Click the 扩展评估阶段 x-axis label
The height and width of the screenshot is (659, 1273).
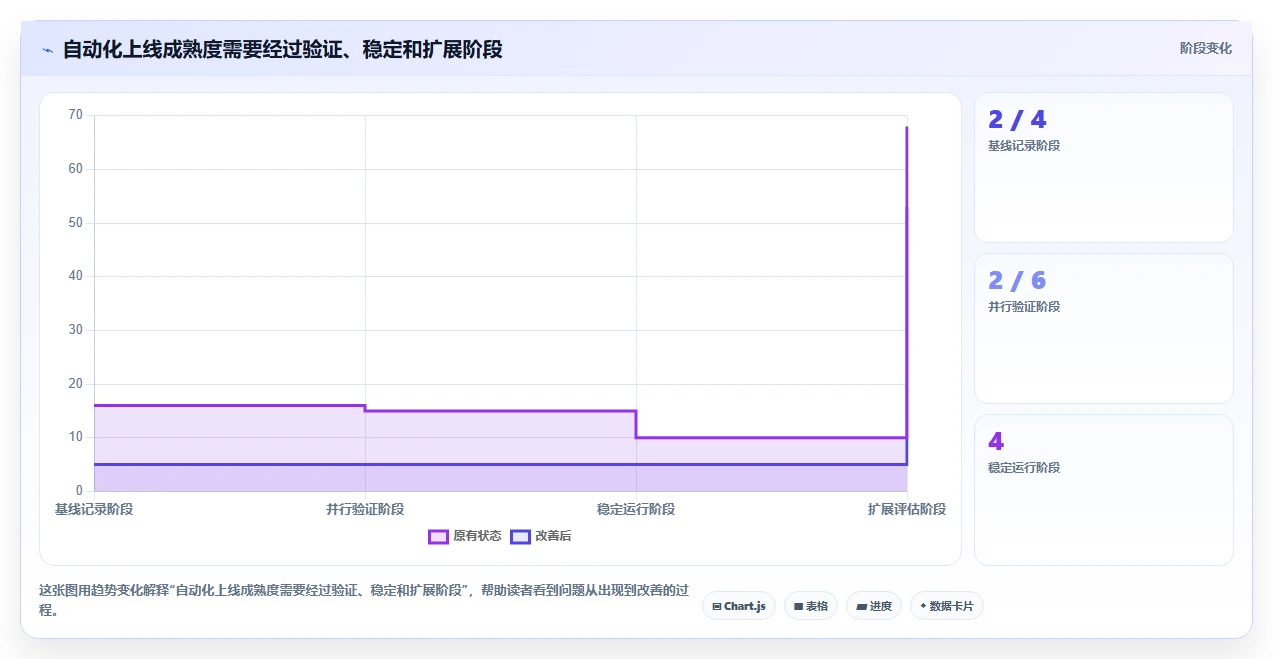(x=907, y=509)
